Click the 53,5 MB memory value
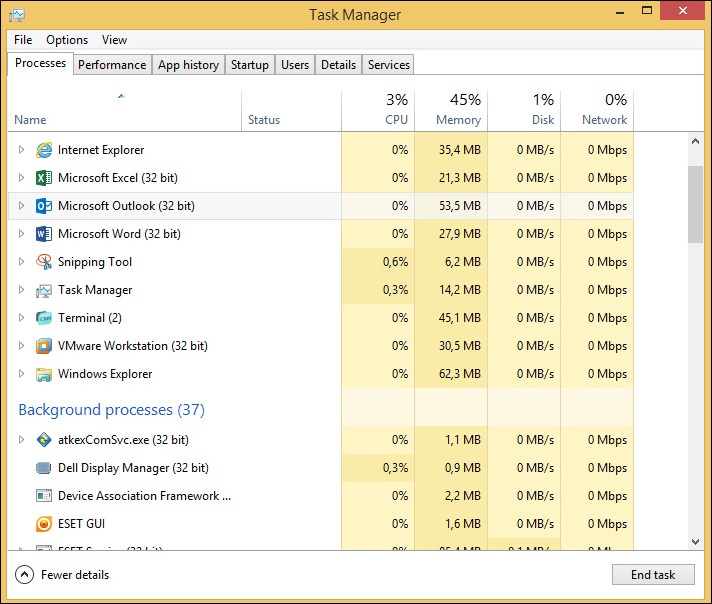Viewport: 712px width, 604px height. pos(460,206)
